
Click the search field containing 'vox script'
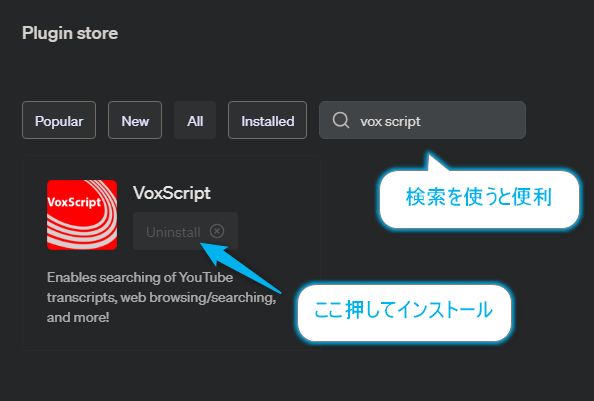tap(422, 120)
